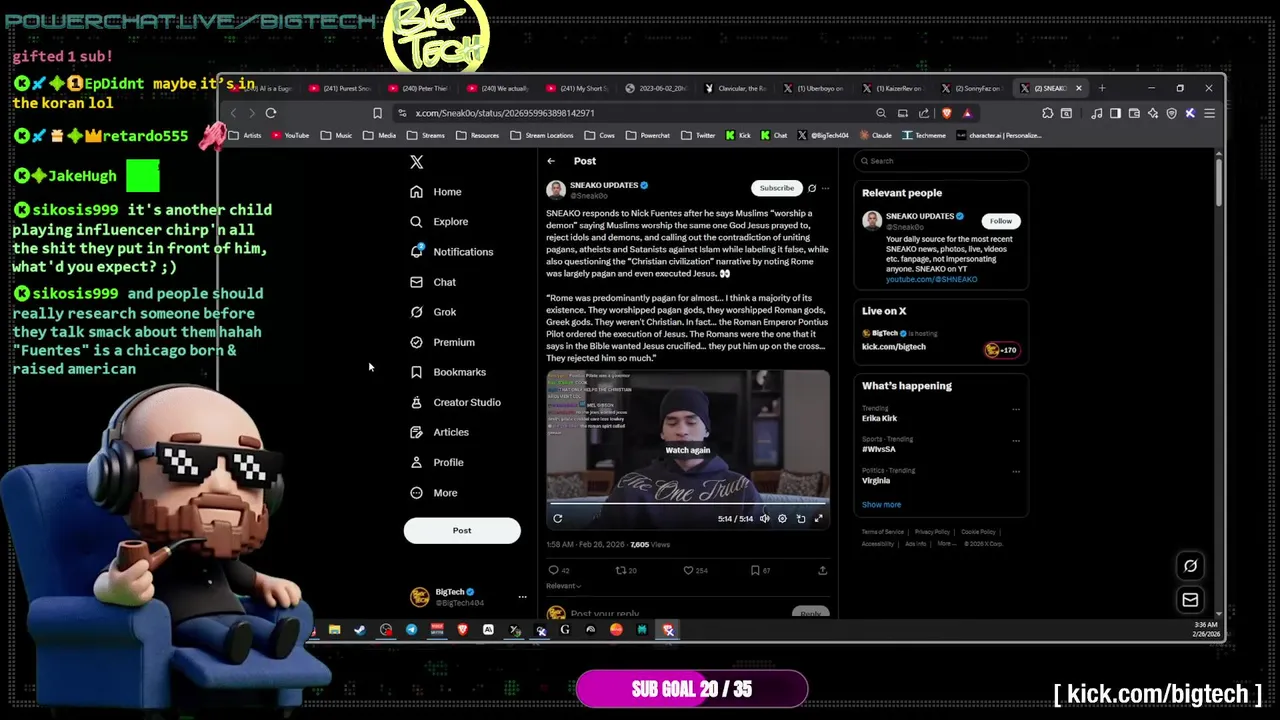Open Notifications with the bell icon
1280x720 pixels.
[x=452, y=252]
